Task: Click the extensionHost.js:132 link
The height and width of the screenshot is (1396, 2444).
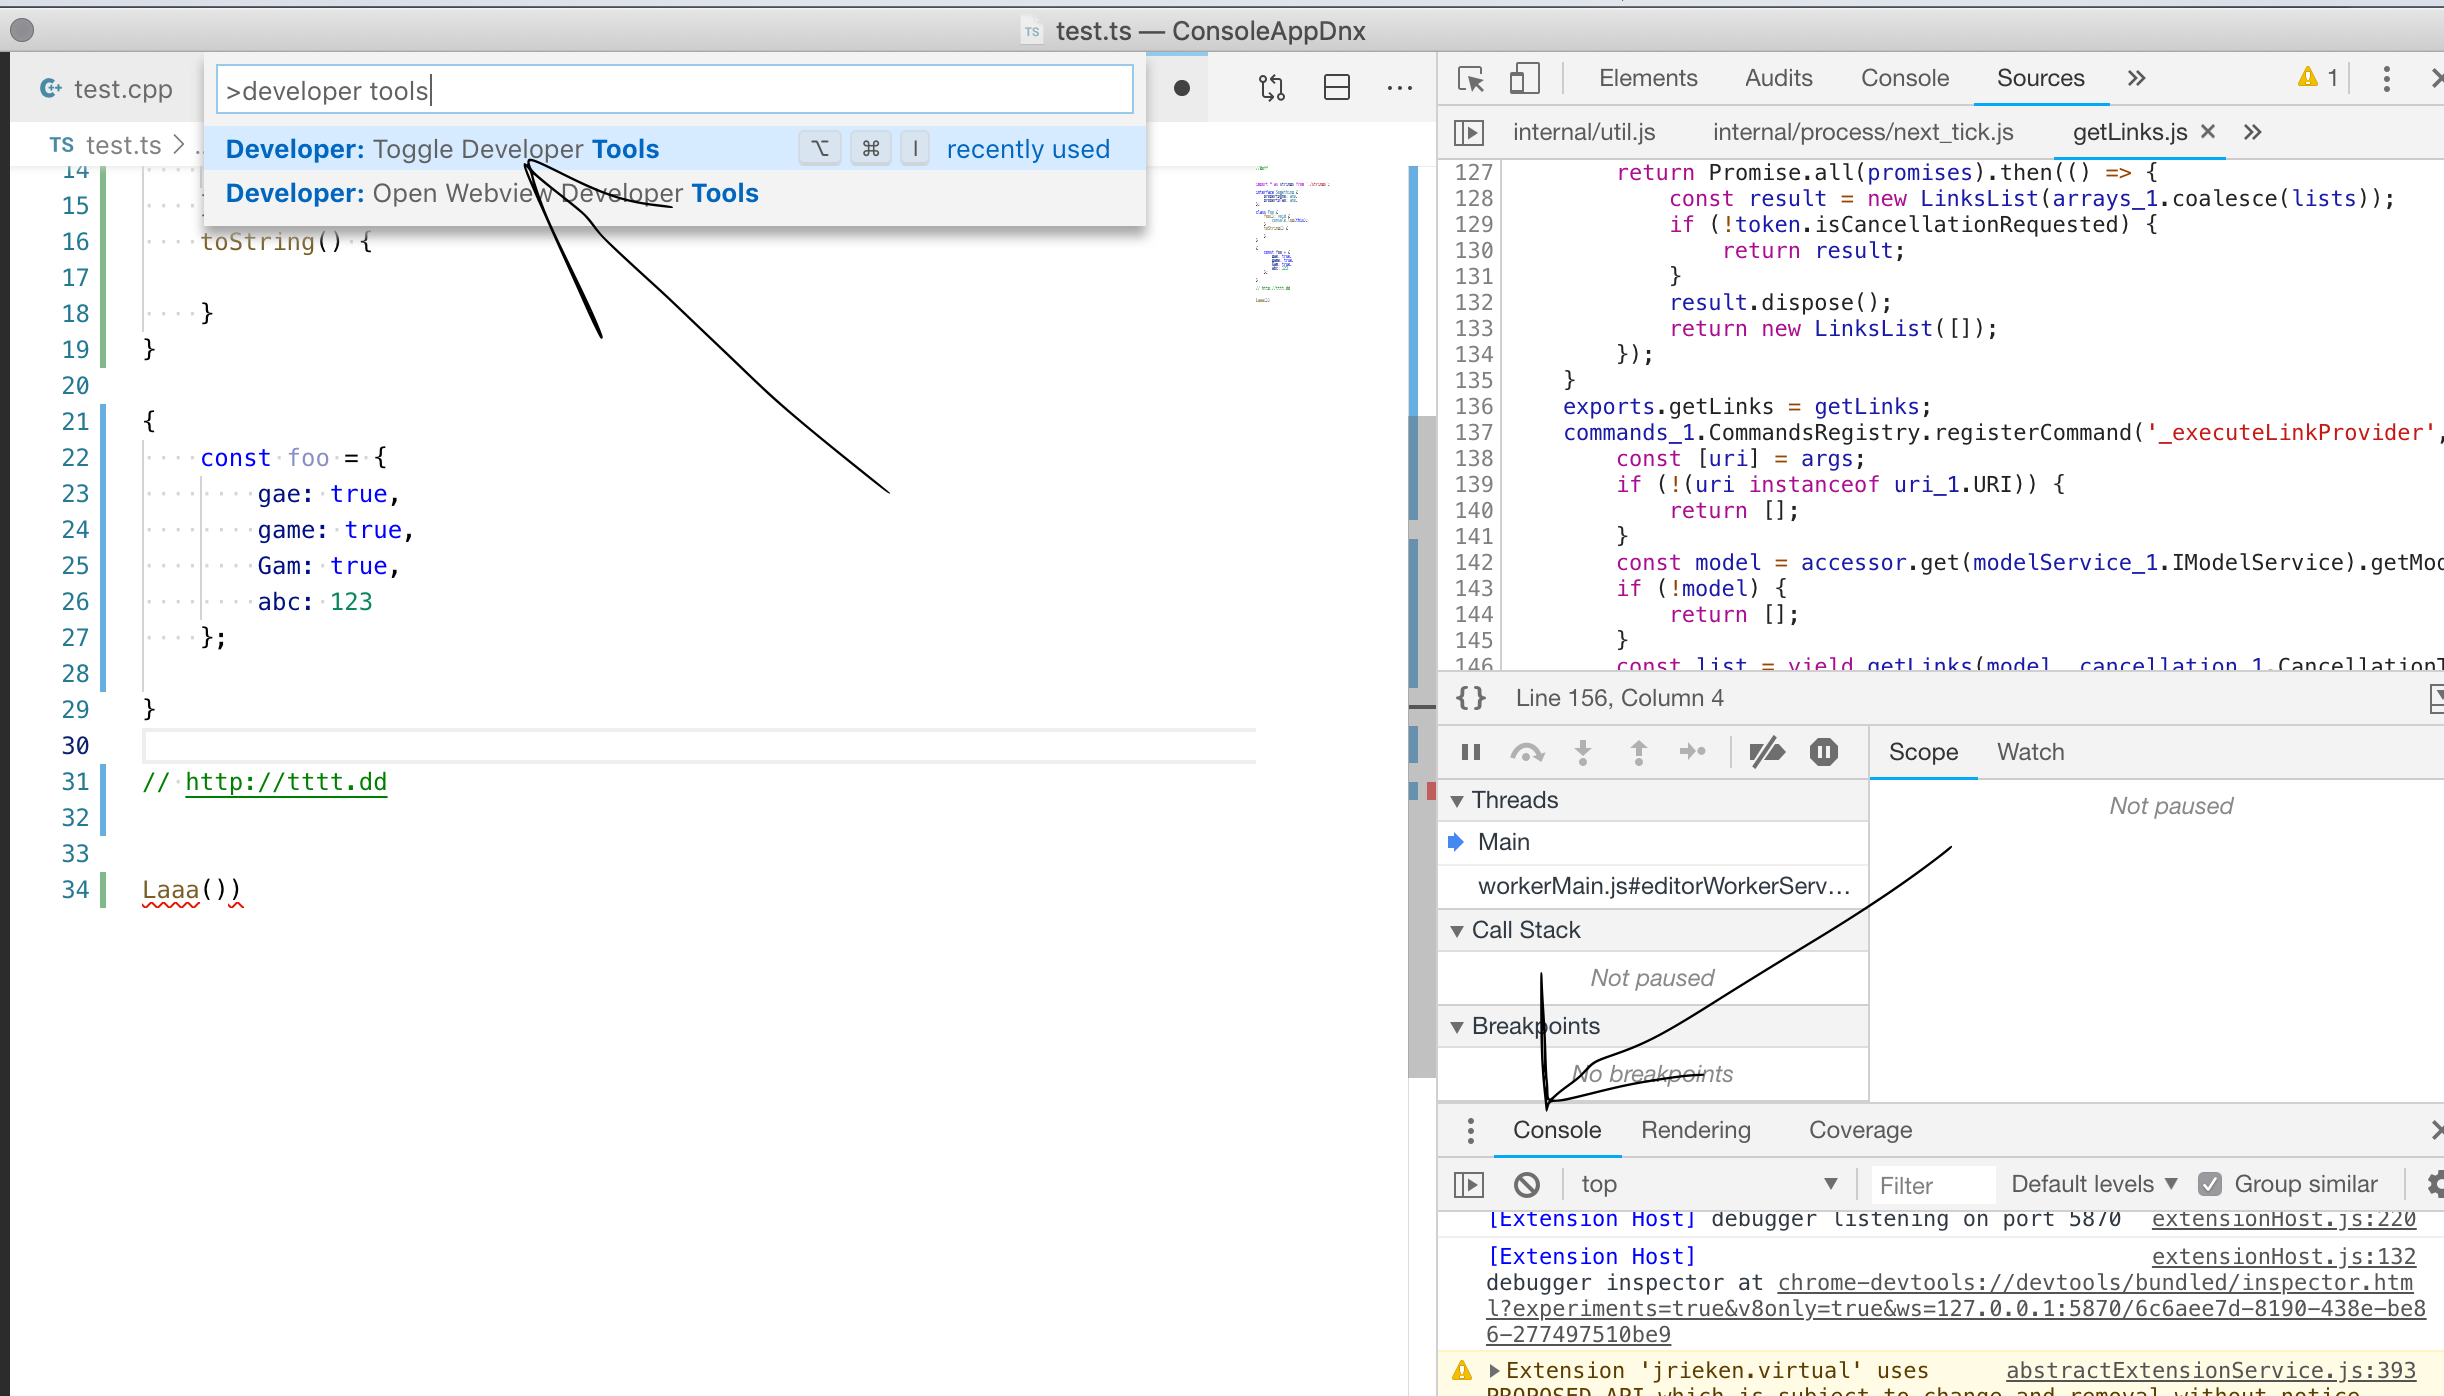Action: pyautogui.click(x=2286, y=1256)
